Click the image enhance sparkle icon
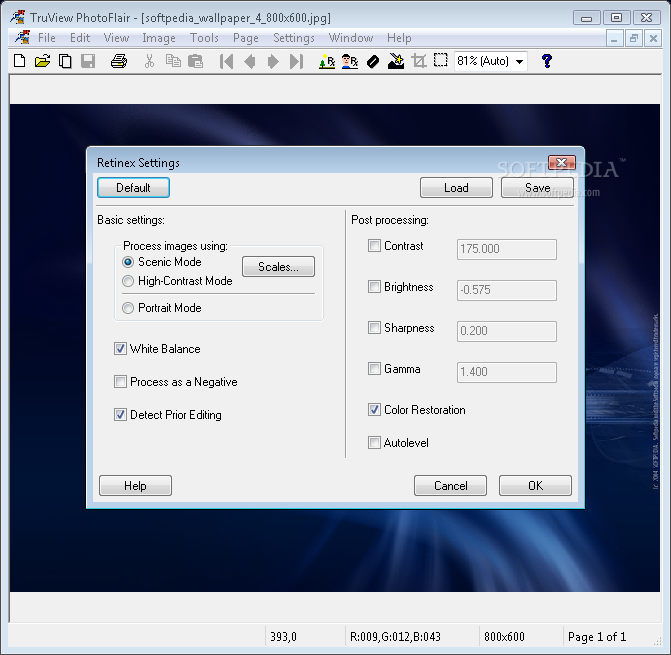671x655 pixels. (x=396, y=61)
